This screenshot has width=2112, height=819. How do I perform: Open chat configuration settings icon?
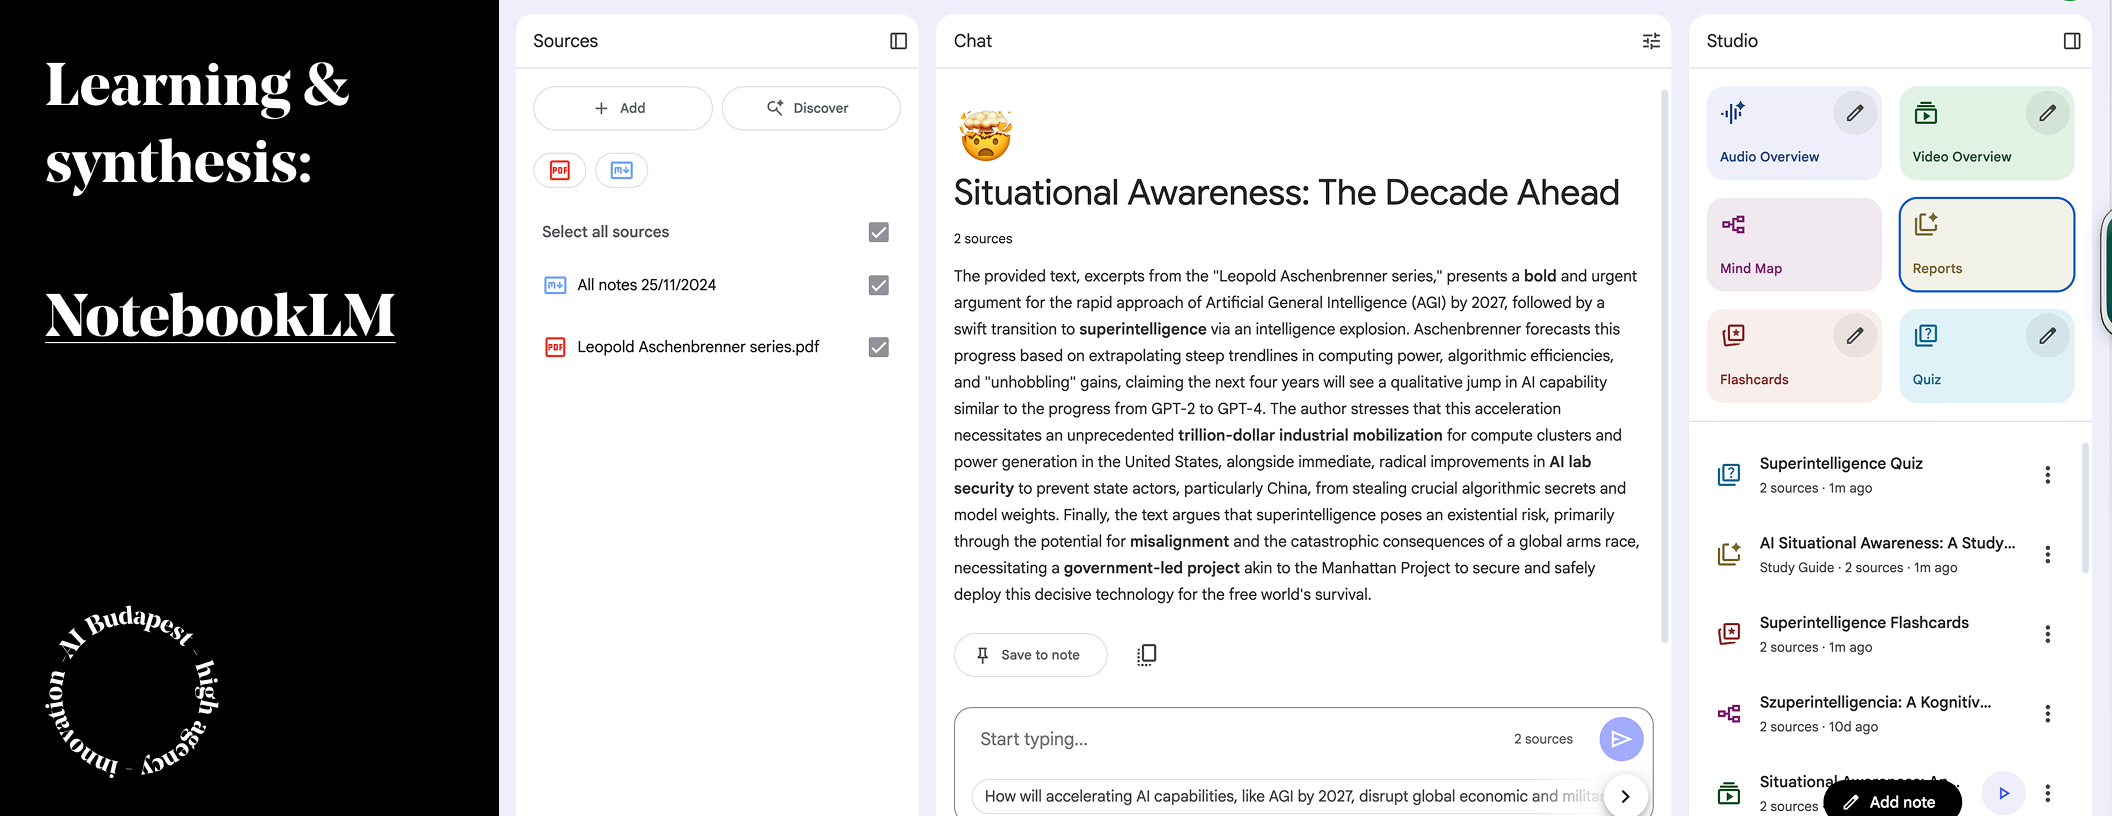(x=1651, y=41)
